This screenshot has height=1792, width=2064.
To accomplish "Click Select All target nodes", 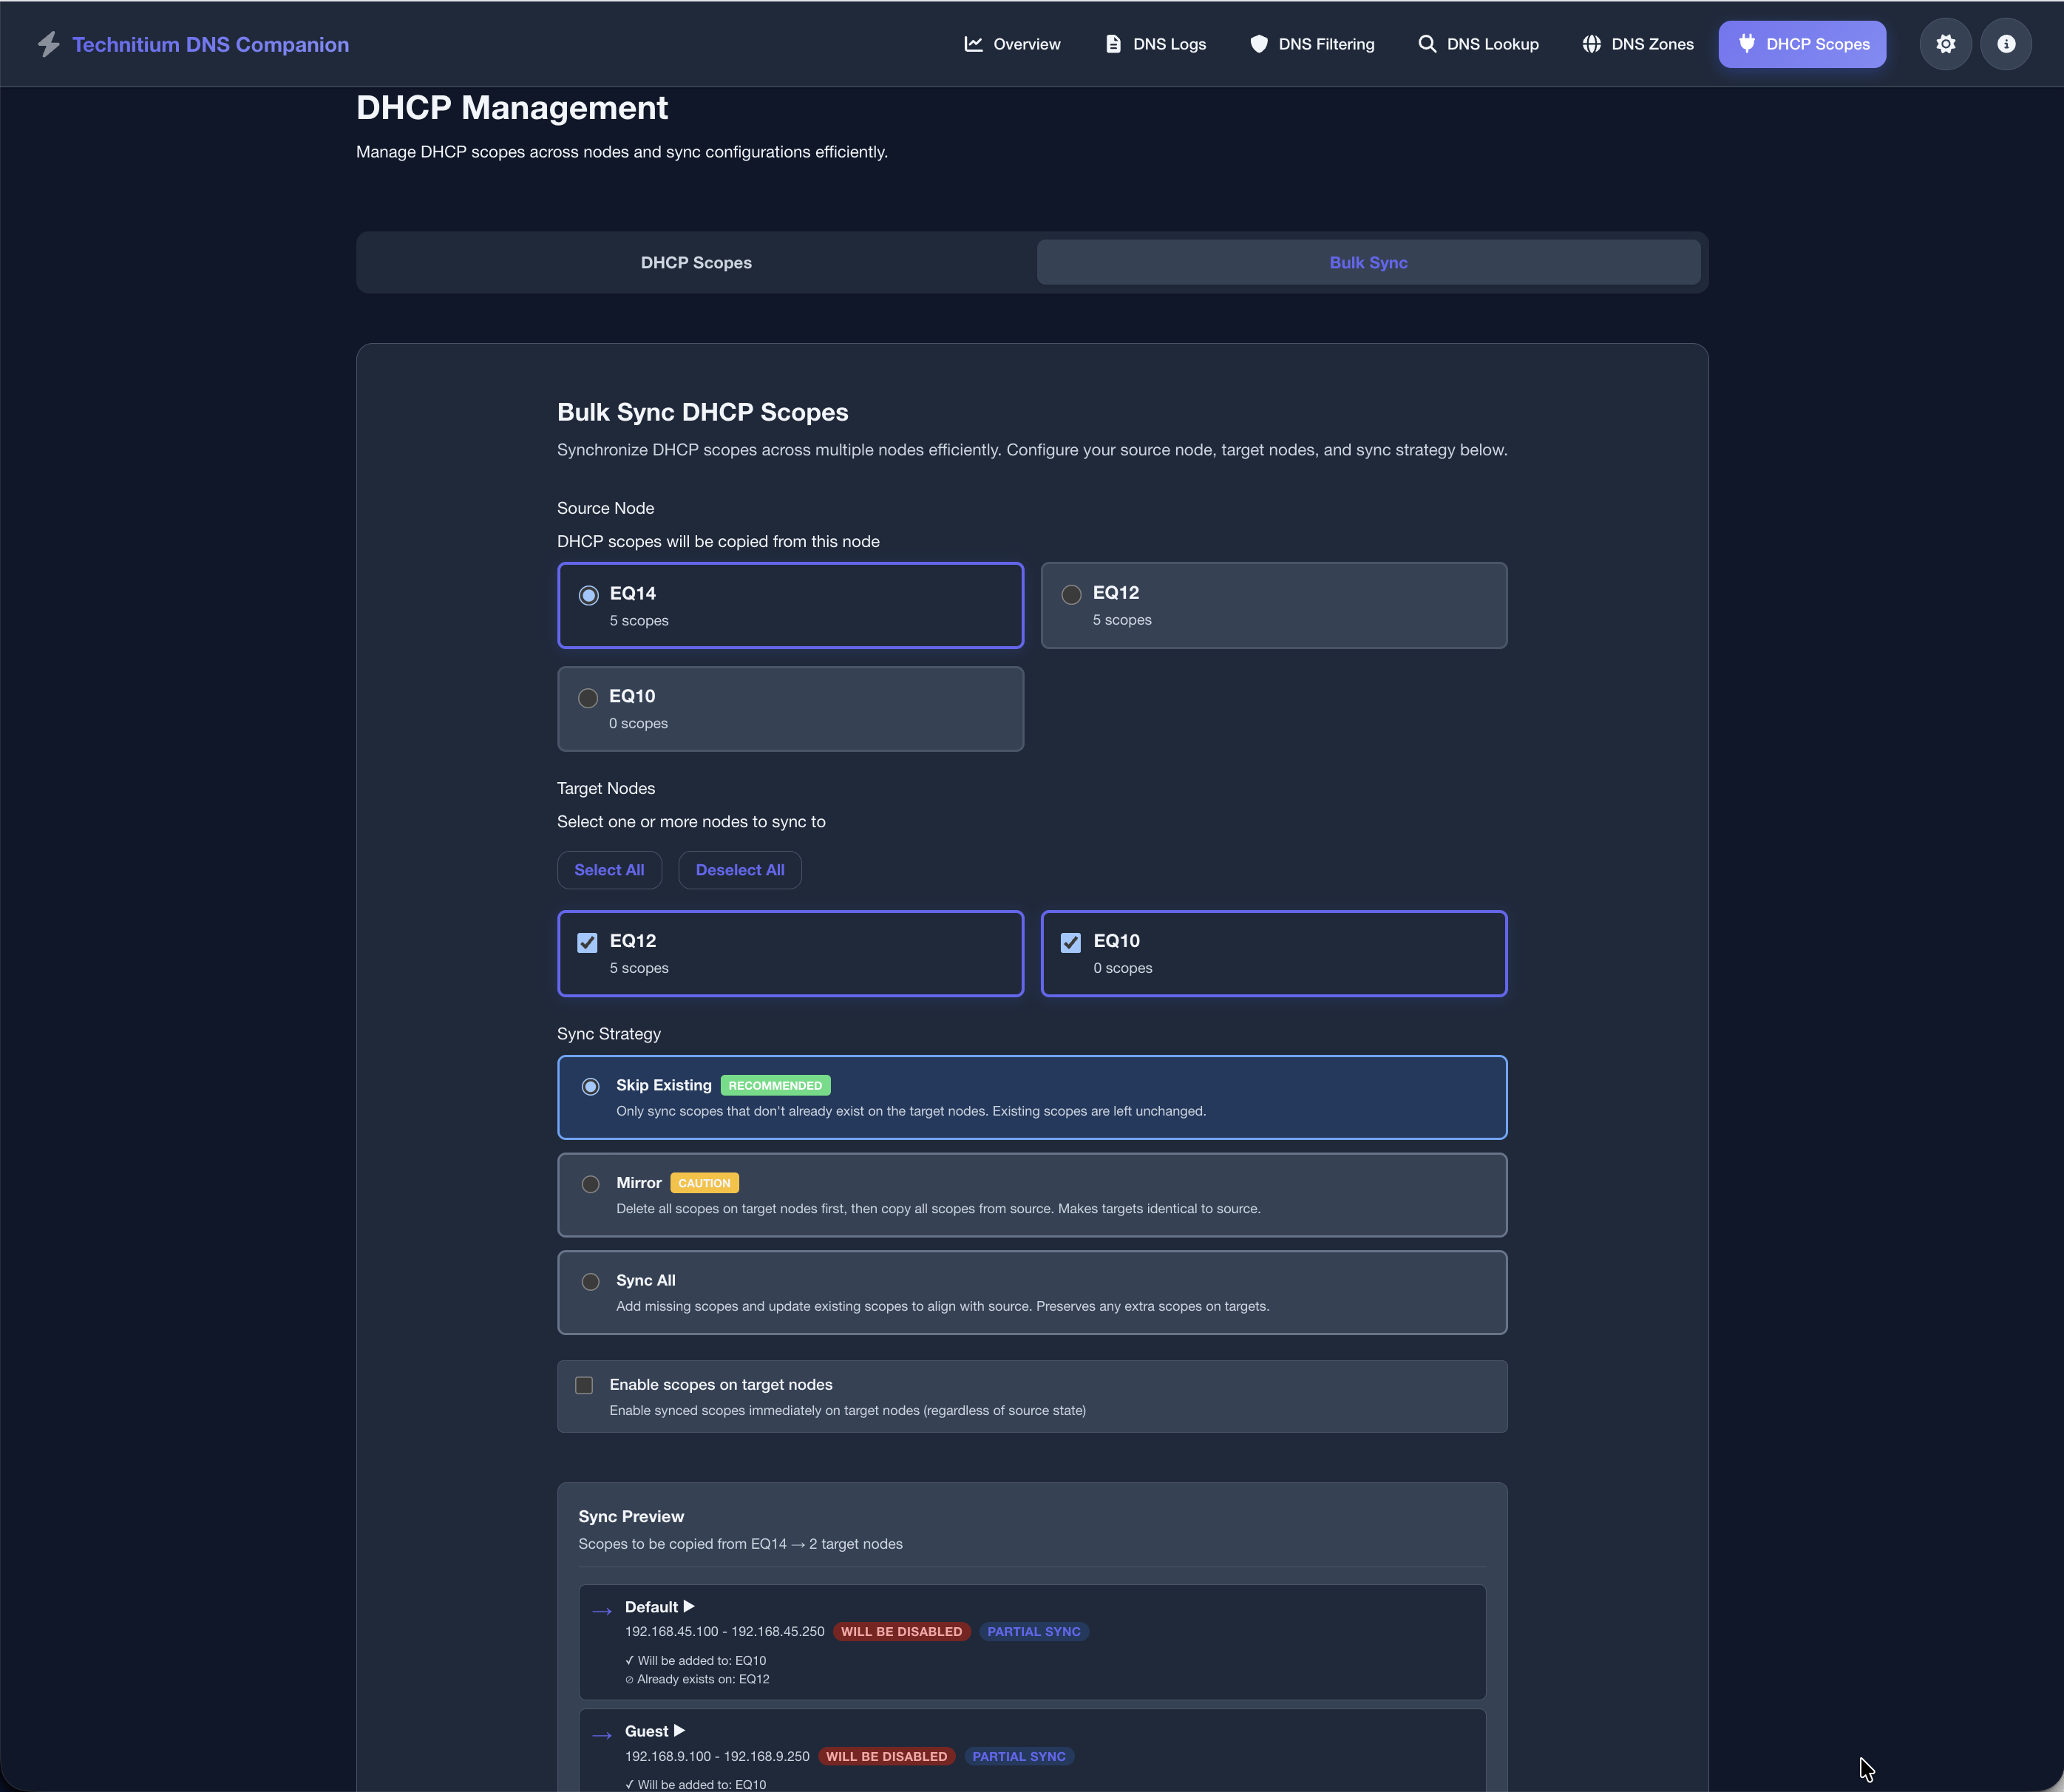I will pyautogui.click(x=609, y=869).
